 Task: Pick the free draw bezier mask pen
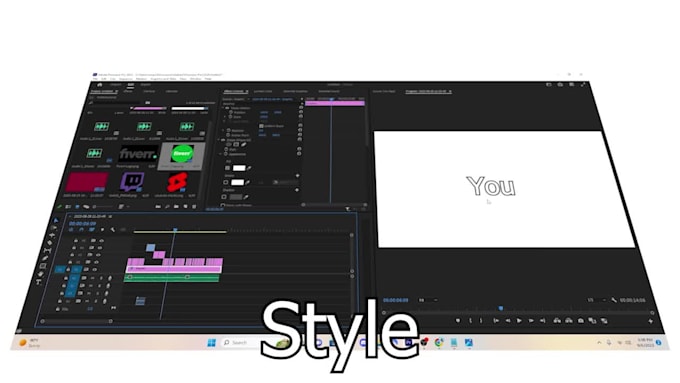(243, 144)
